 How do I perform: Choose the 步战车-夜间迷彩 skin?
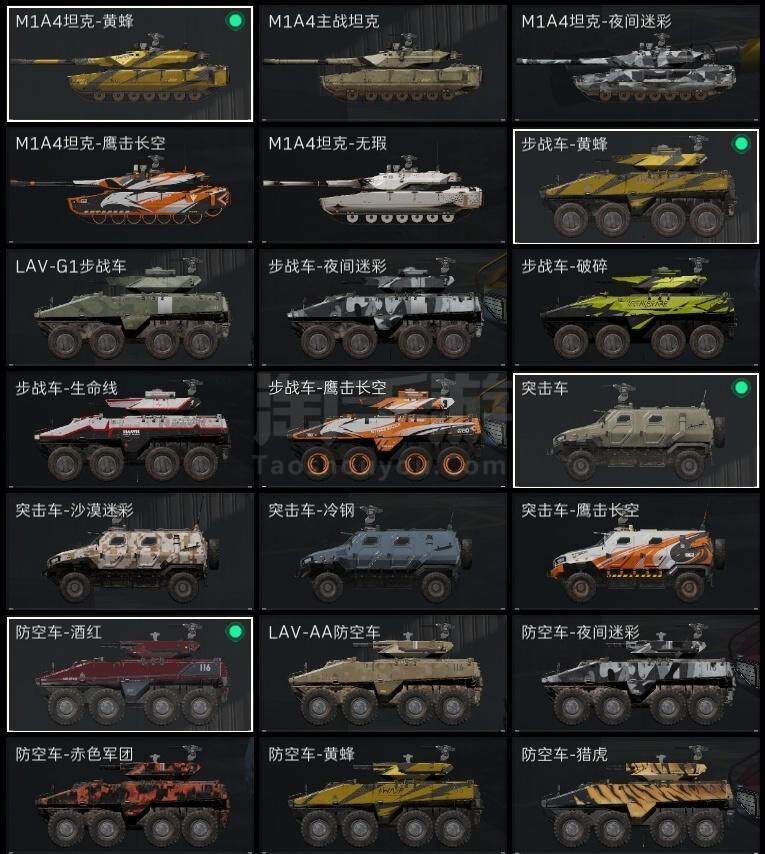(383, 308)
